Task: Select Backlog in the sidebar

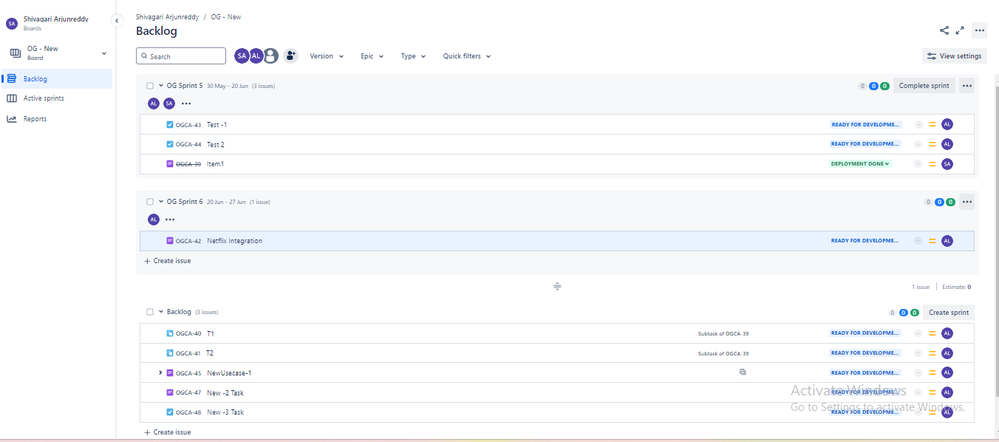Action: pyautogui.click(x=57, y=79)
